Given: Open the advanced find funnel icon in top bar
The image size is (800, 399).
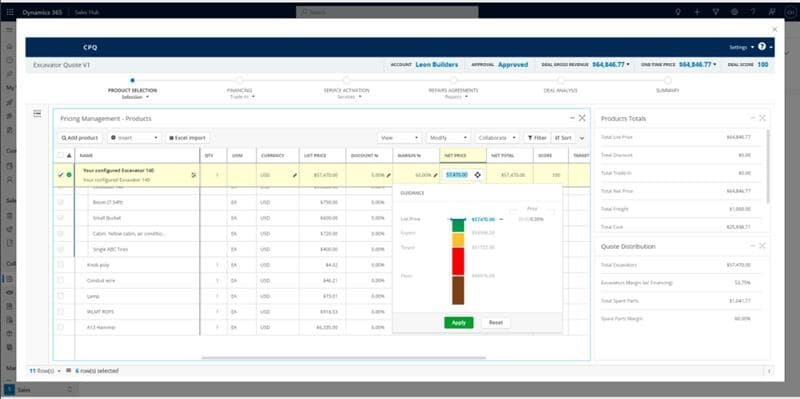Looking at the screenshot, I should (716, 12).
